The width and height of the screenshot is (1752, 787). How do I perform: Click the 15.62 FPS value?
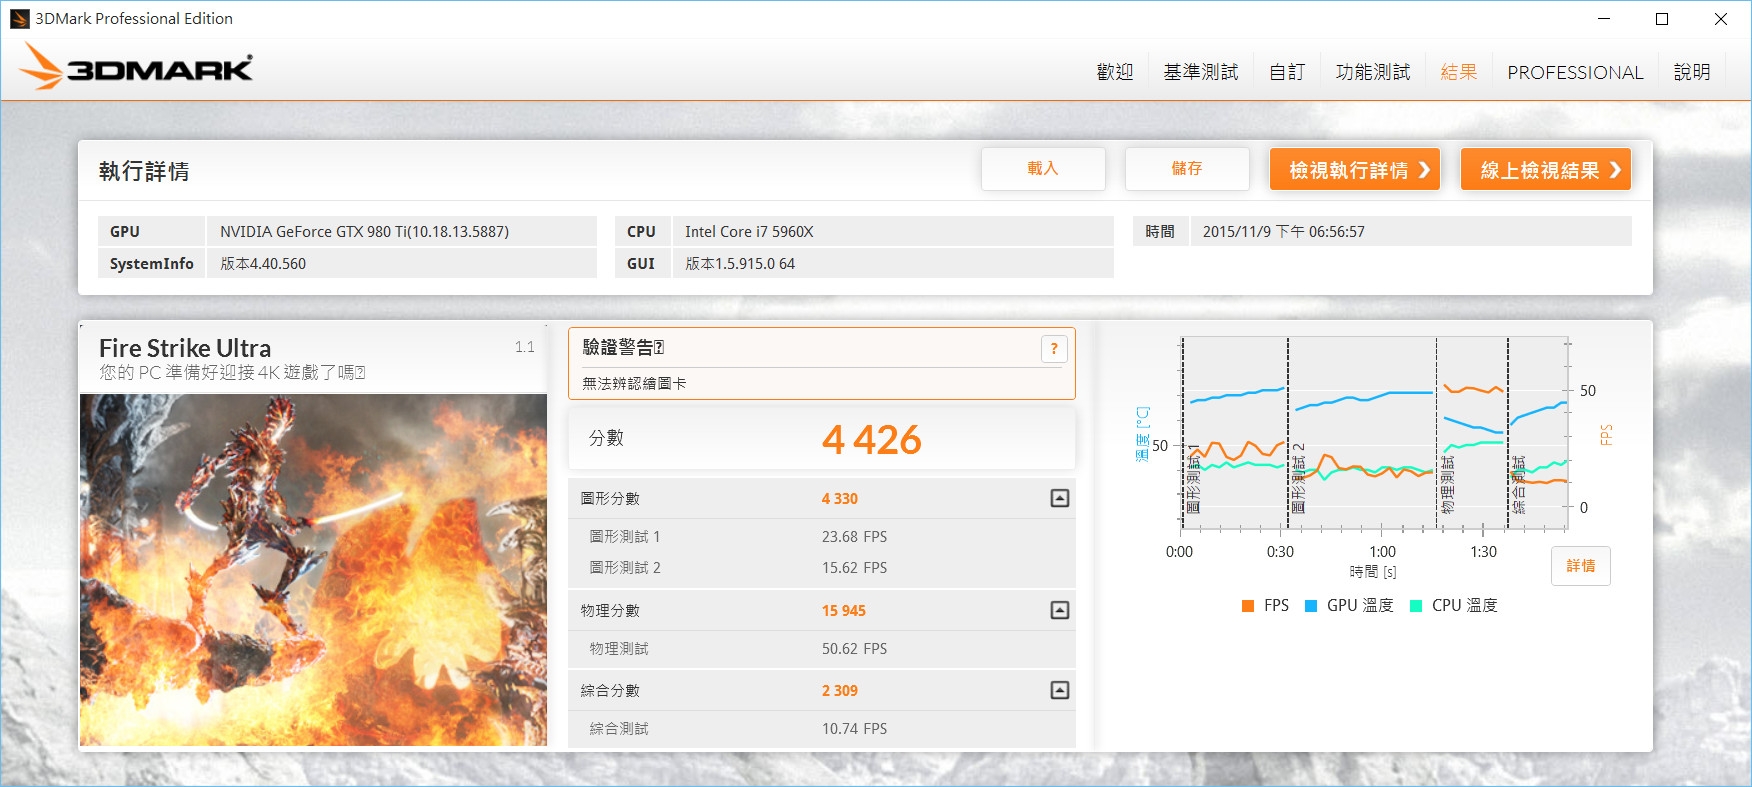pyautogui.click(x=855, y=568)
